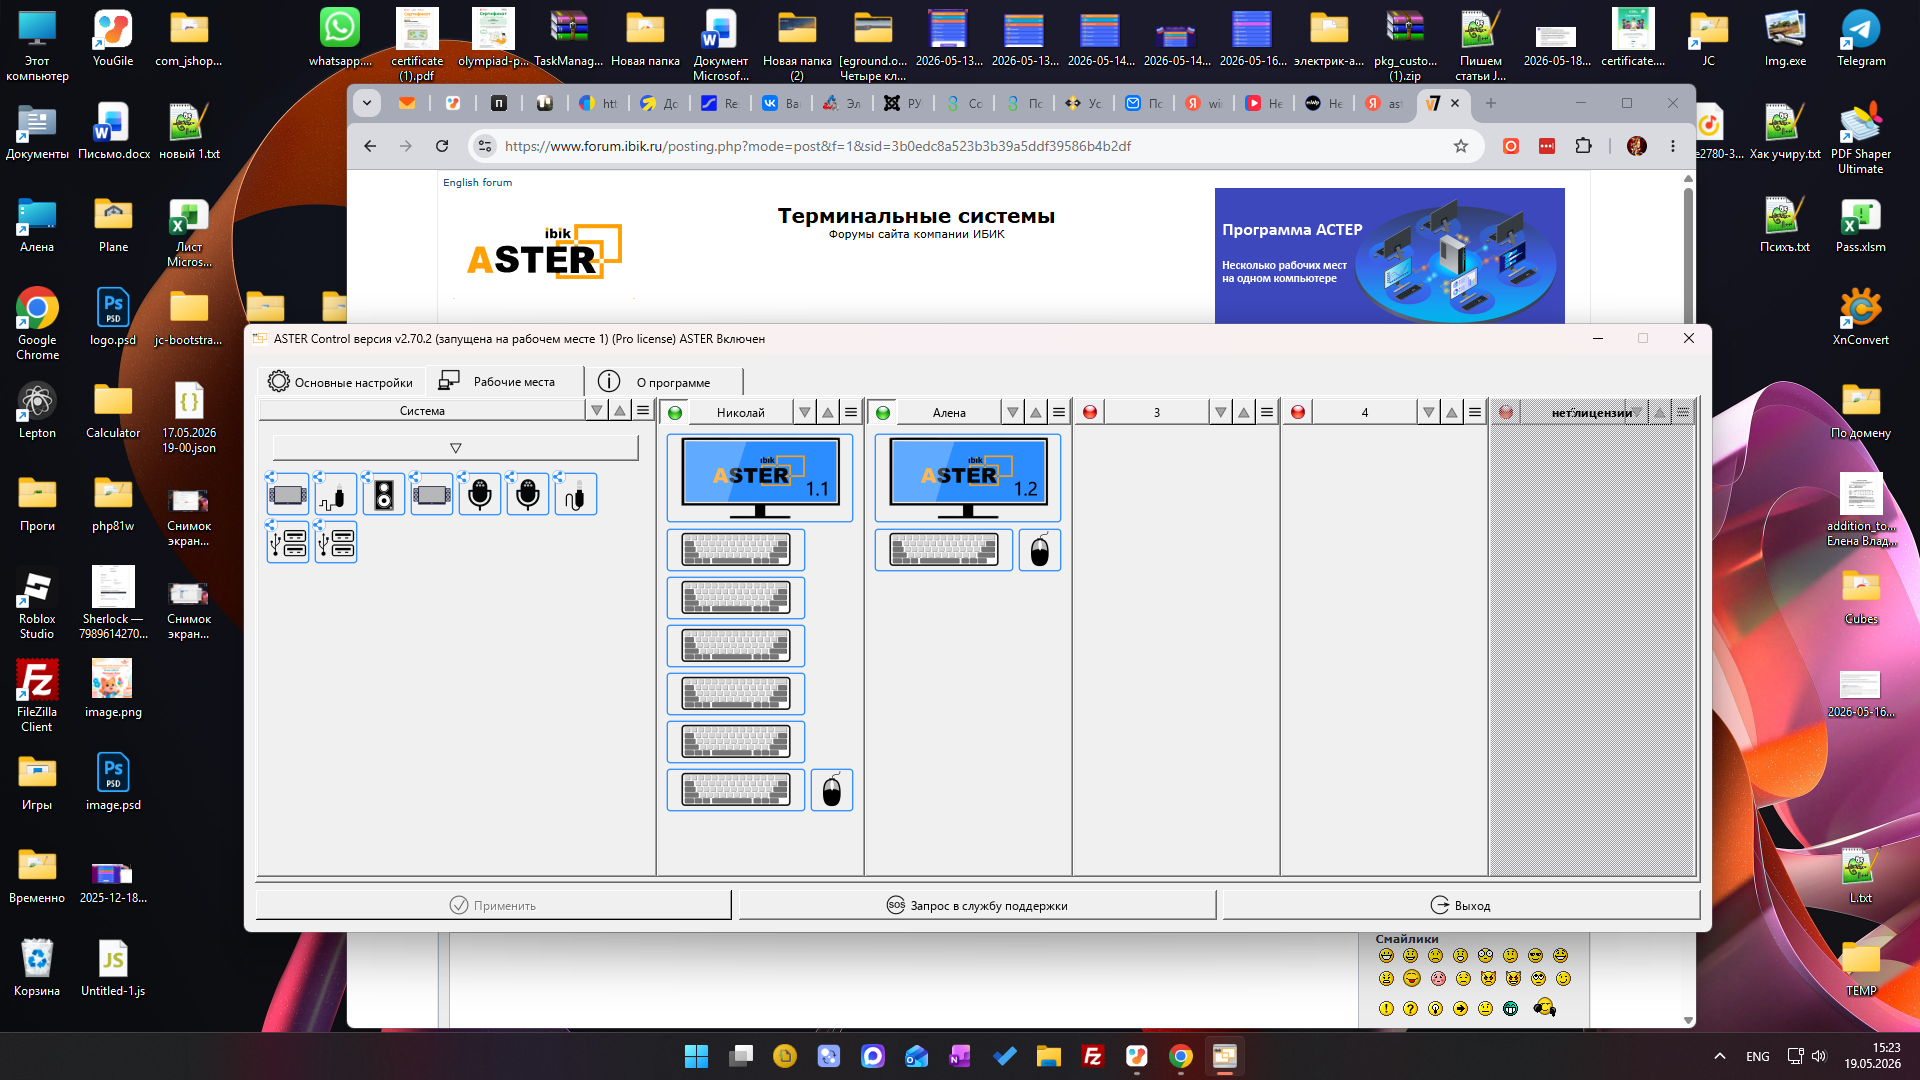Expand the wide triangle bar under Система
Screen dimensions: 1920x1080
pos(455,448)
